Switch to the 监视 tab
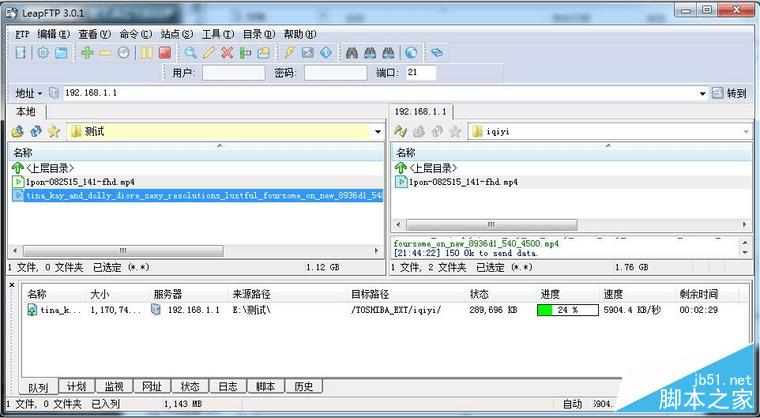 pyautogui.click(x=114, y=386)
